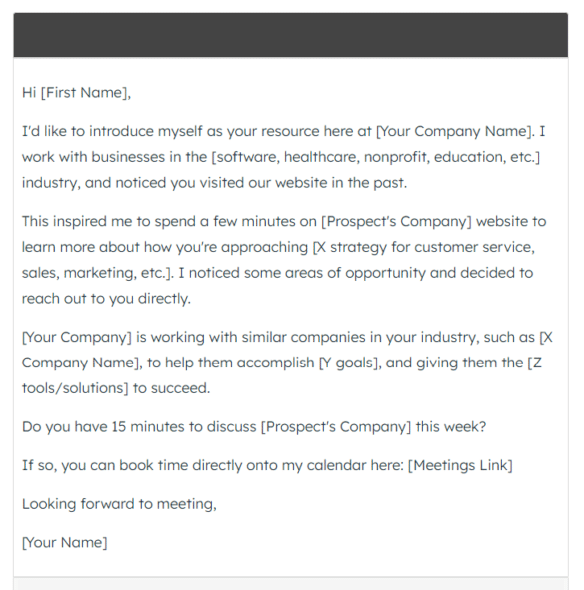Select the [software, healthcare, nonprofit, education, etc.] placeholder
The height and width of the screenshot is (590, 584).
click(376, 157)
